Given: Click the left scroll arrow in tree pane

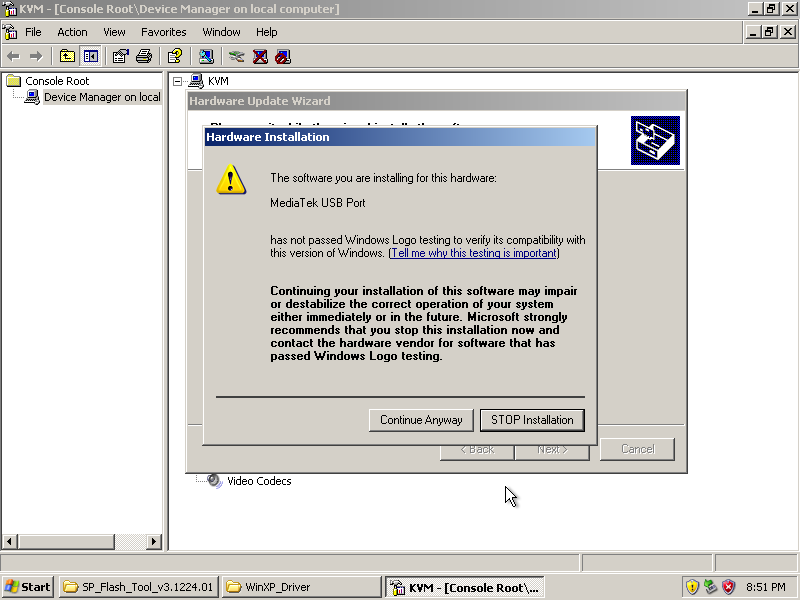Looking at the screenshot, I should point(10,541).
